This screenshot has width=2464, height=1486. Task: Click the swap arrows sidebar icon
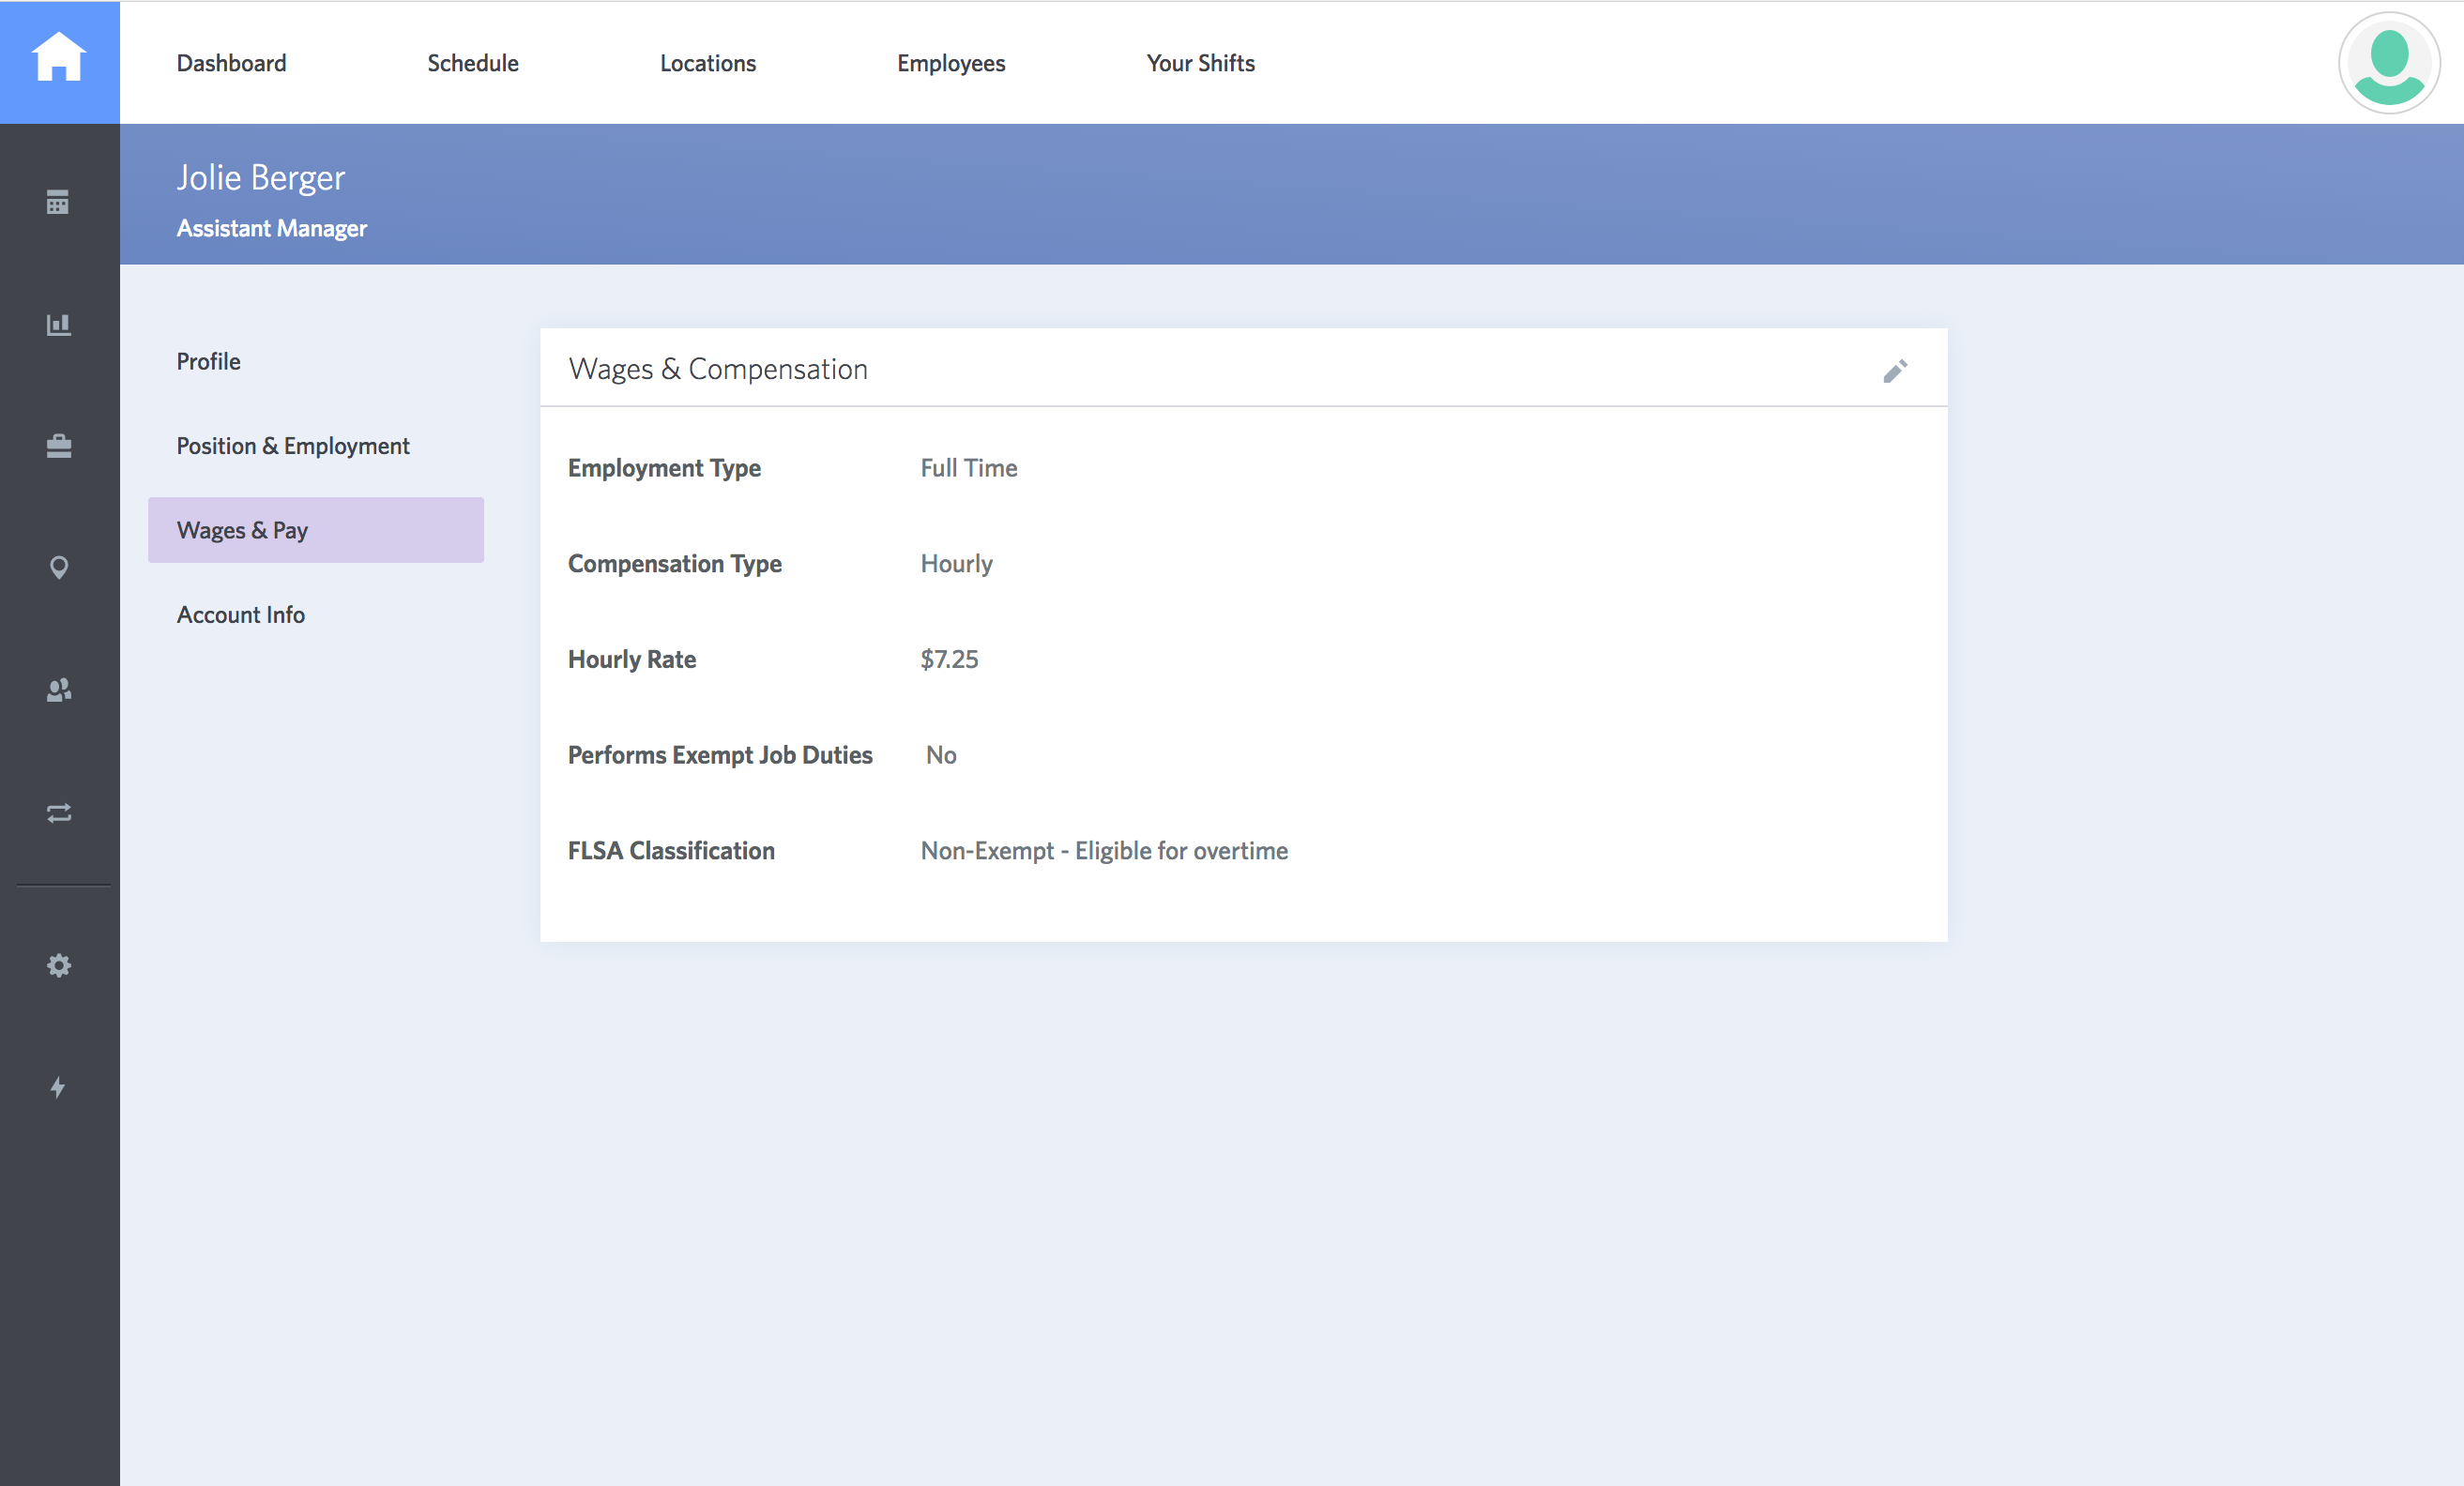(59, 812)
